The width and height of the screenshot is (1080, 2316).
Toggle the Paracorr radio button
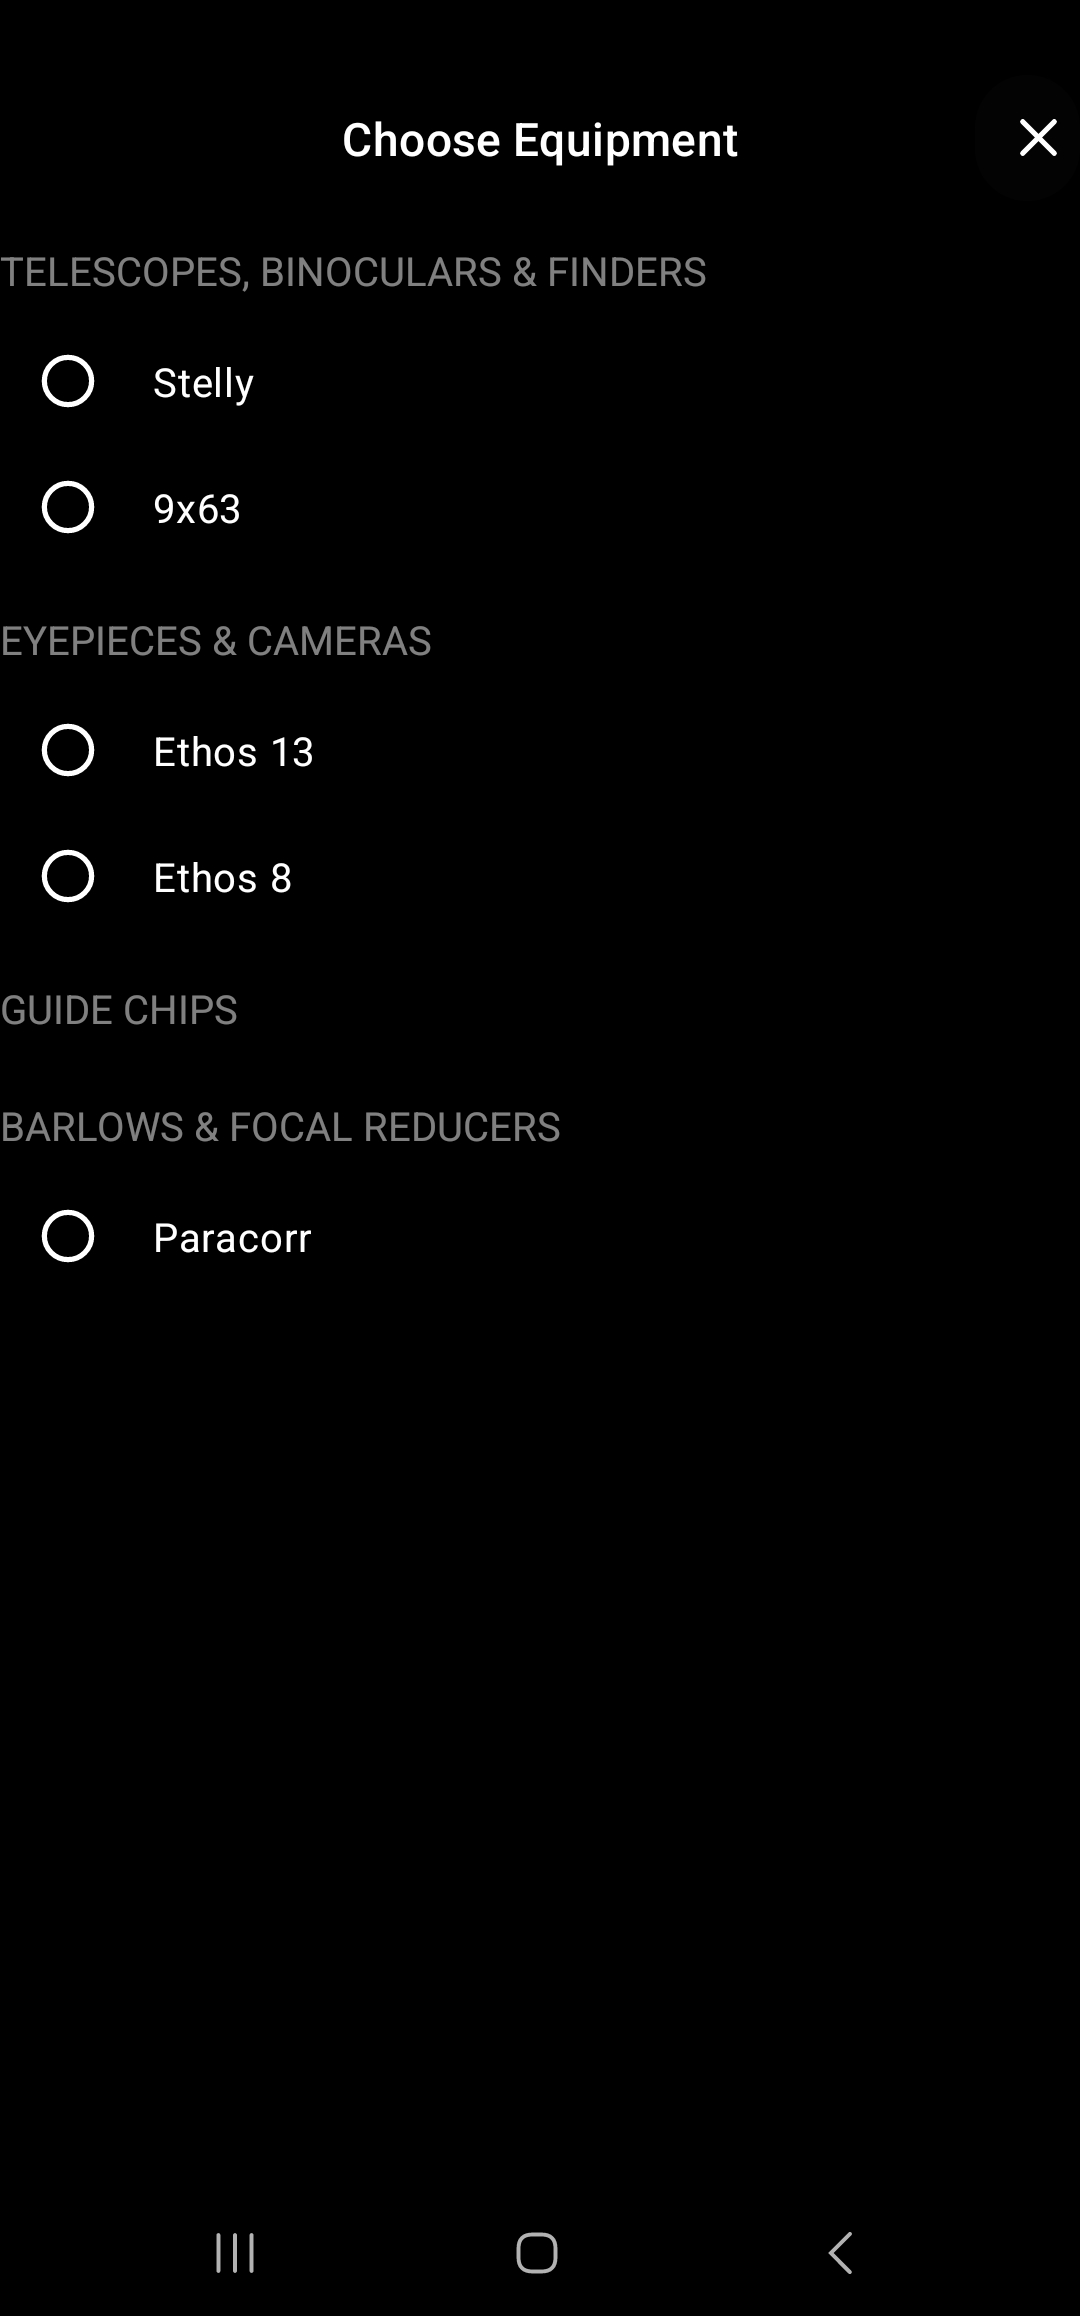tap(68, 1236)
